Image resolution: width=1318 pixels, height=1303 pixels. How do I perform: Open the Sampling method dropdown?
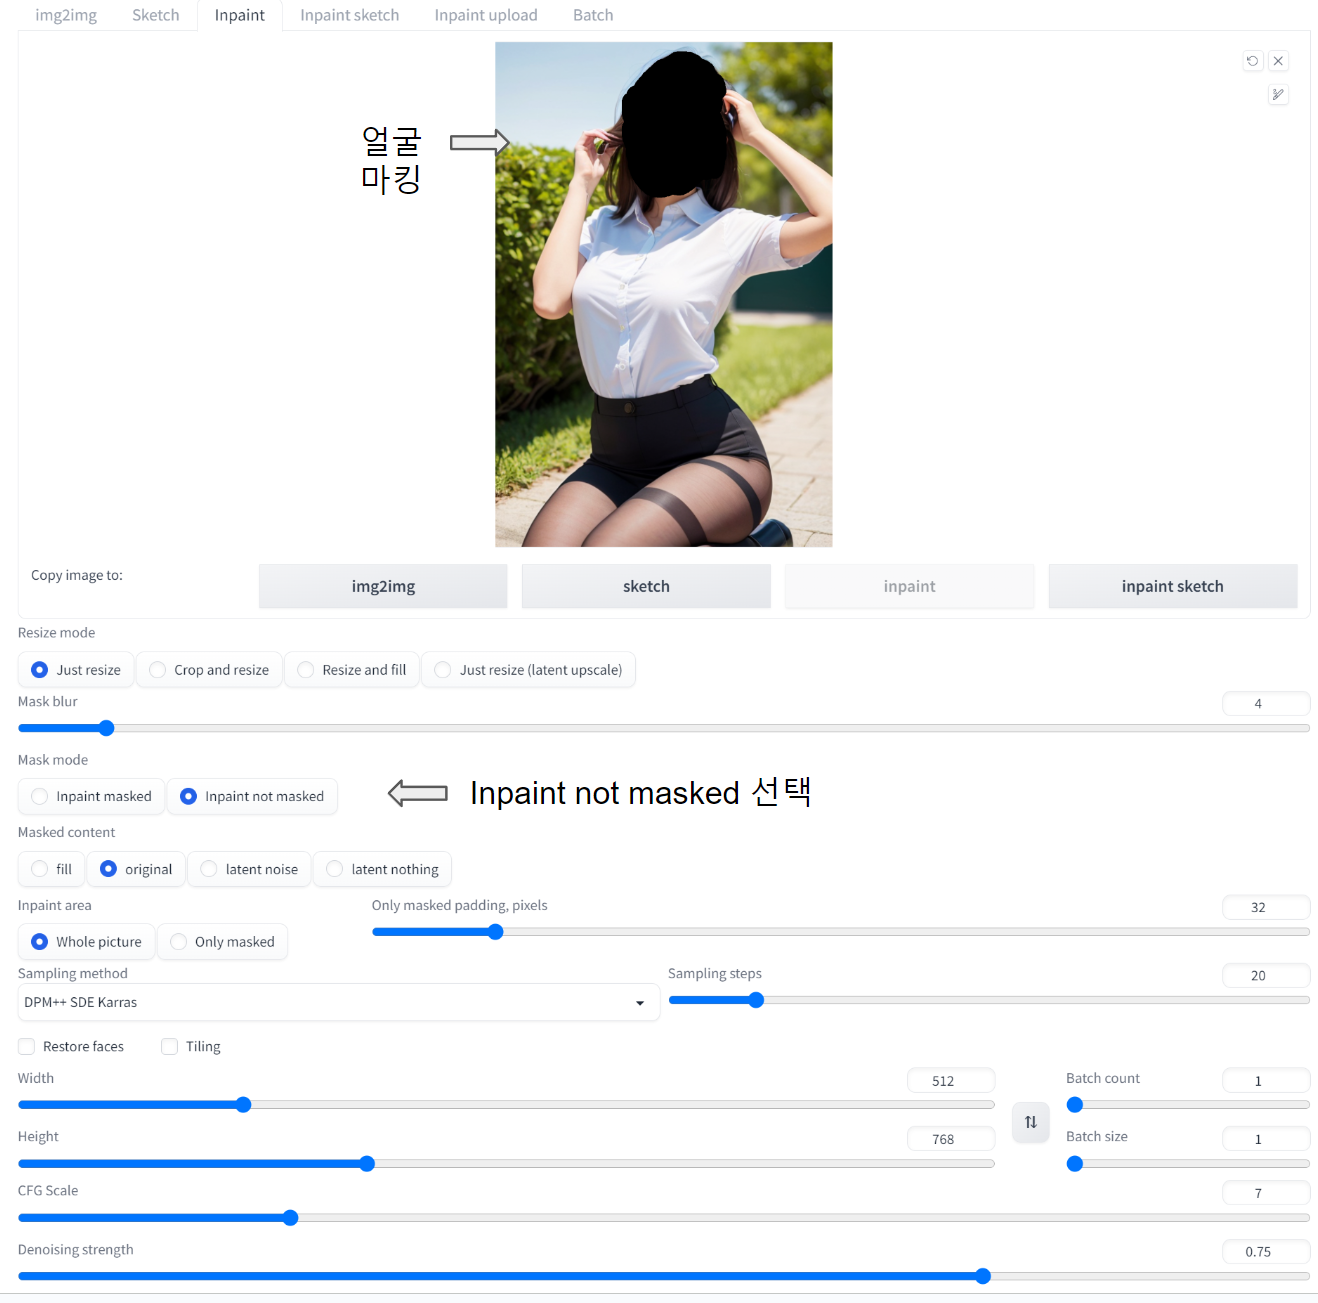338,1002
